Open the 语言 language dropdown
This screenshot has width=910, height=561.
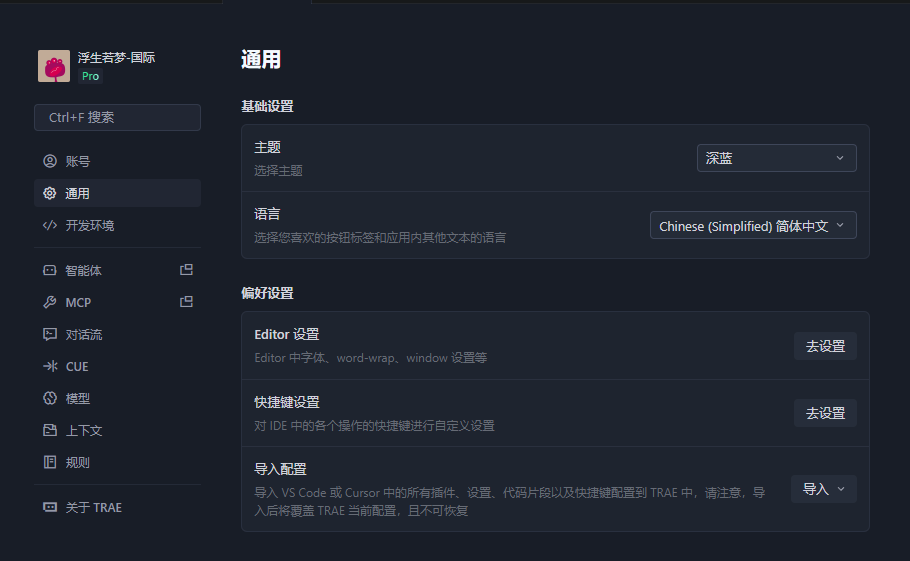tap(753, 226)
